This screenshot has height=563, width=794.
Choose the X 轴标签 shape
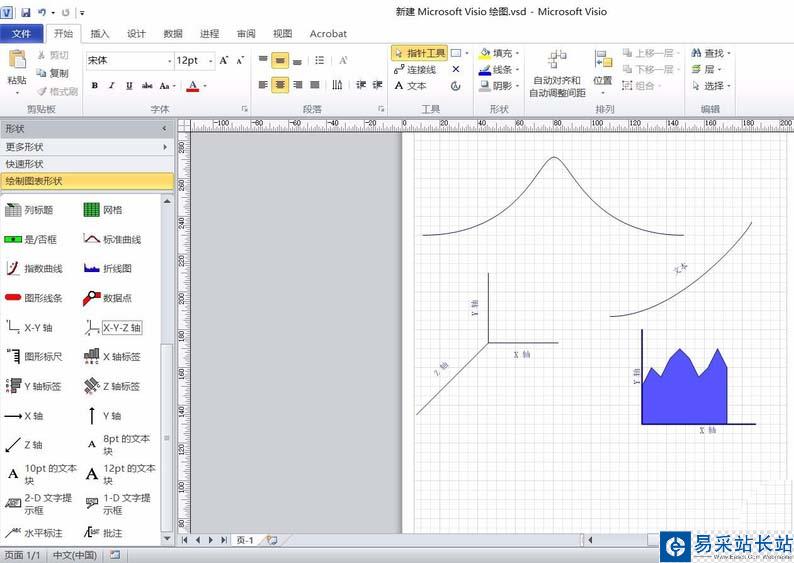click(112, 356)
